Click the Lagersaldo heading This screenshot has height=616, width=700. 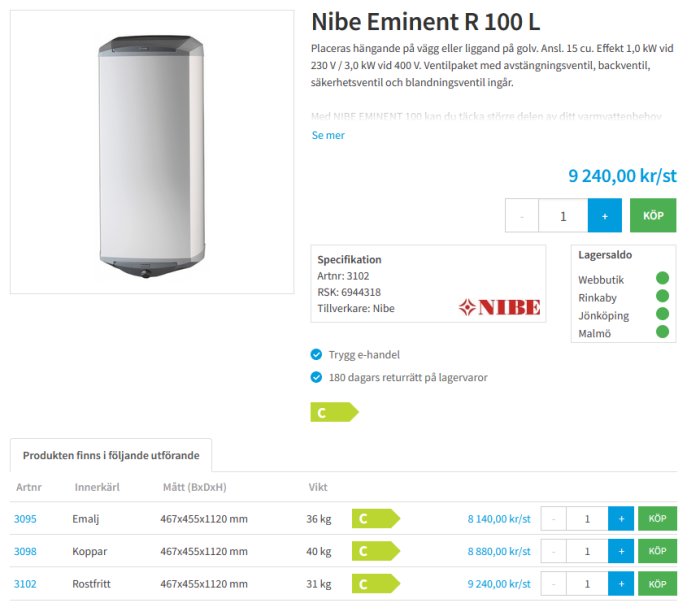[605, 255]
